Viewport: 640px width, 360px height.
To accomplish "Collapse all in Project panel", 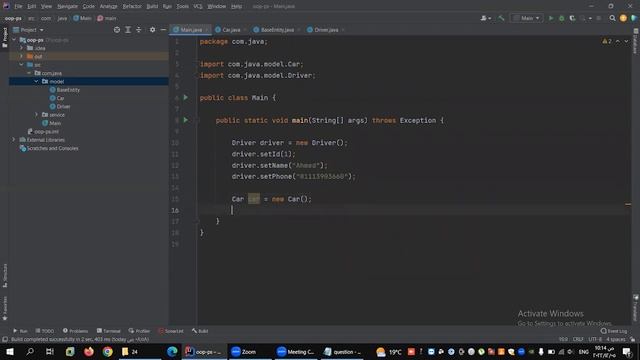I will [139, 30].
